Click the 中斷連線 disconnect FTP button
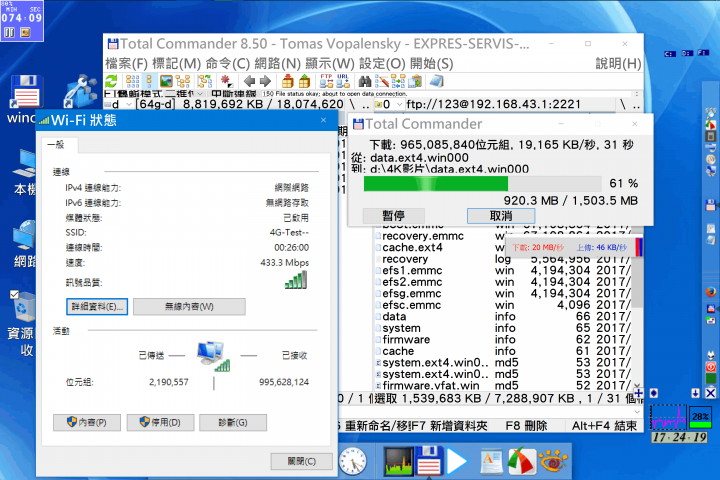The height and width of the screenshot is (480, 720). (233, 94)
